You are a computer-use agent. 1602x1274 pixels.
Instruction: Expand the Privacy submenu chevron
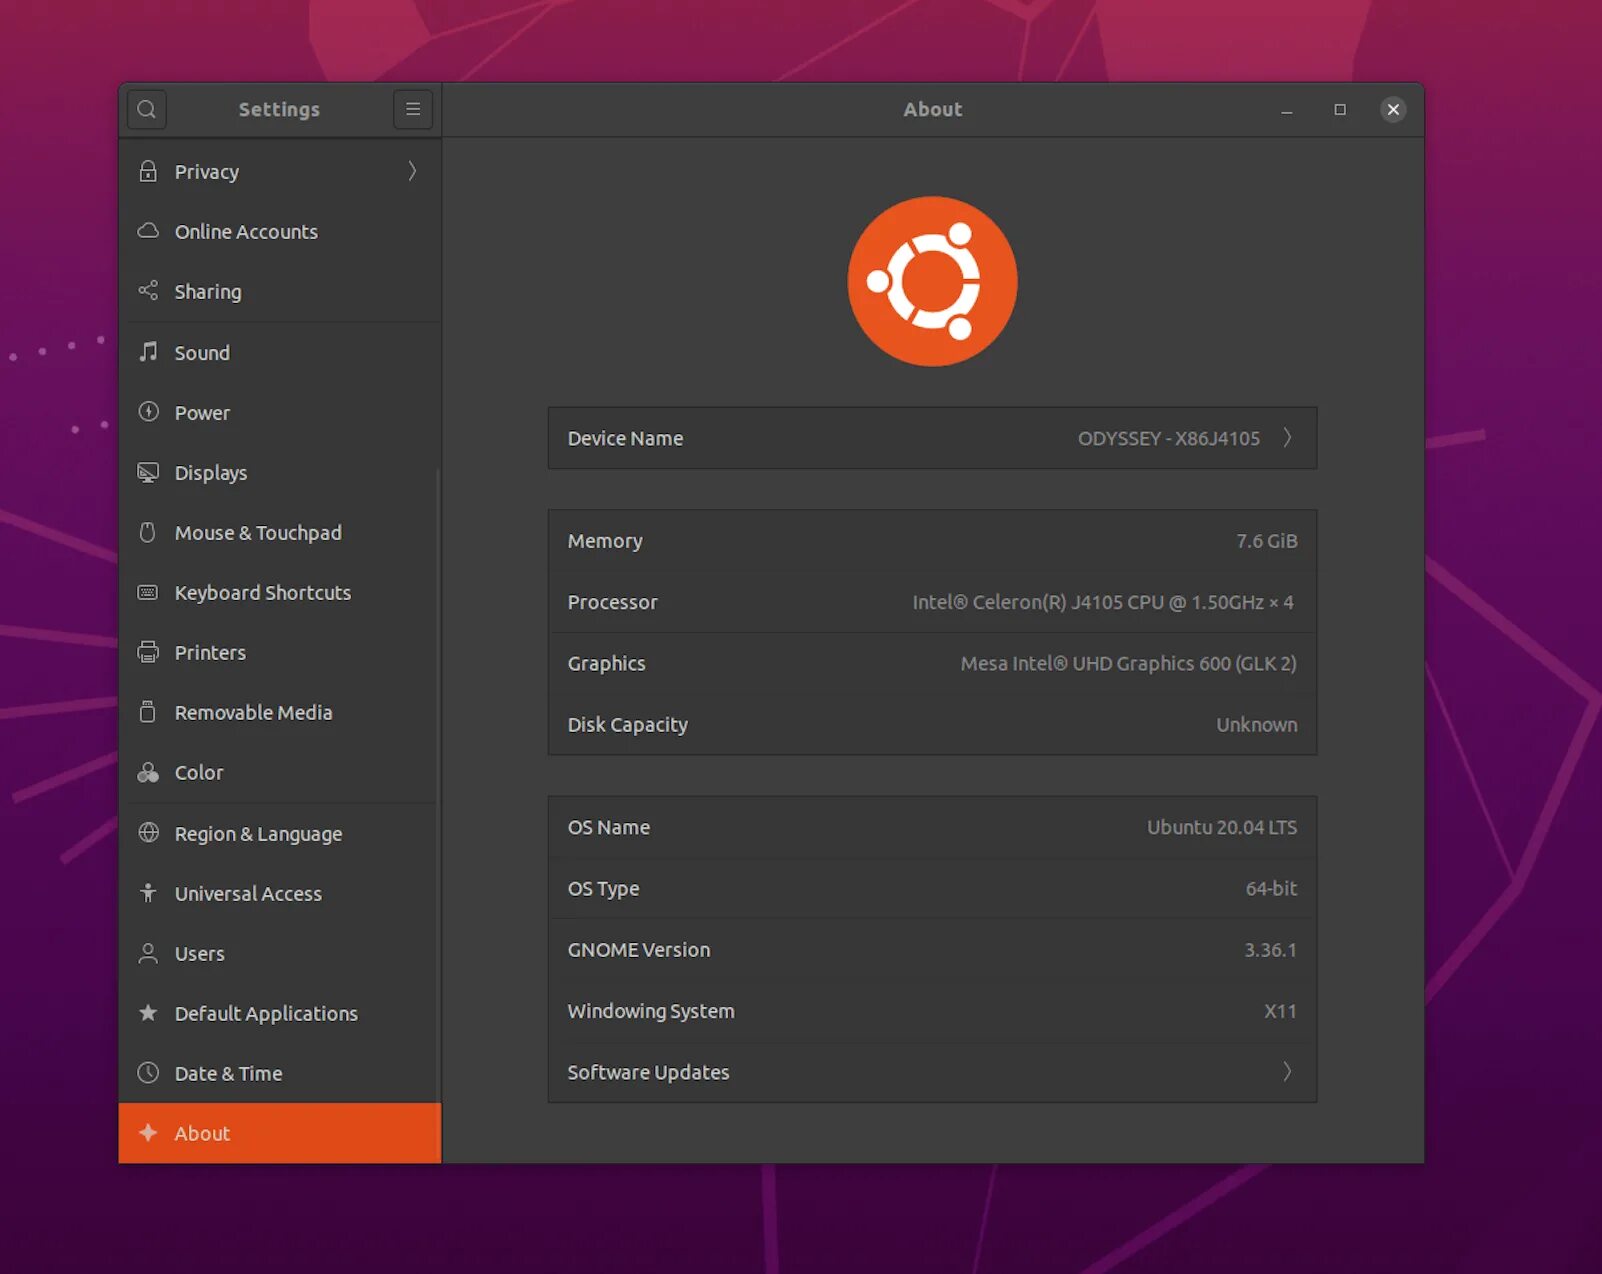(412, 171)
